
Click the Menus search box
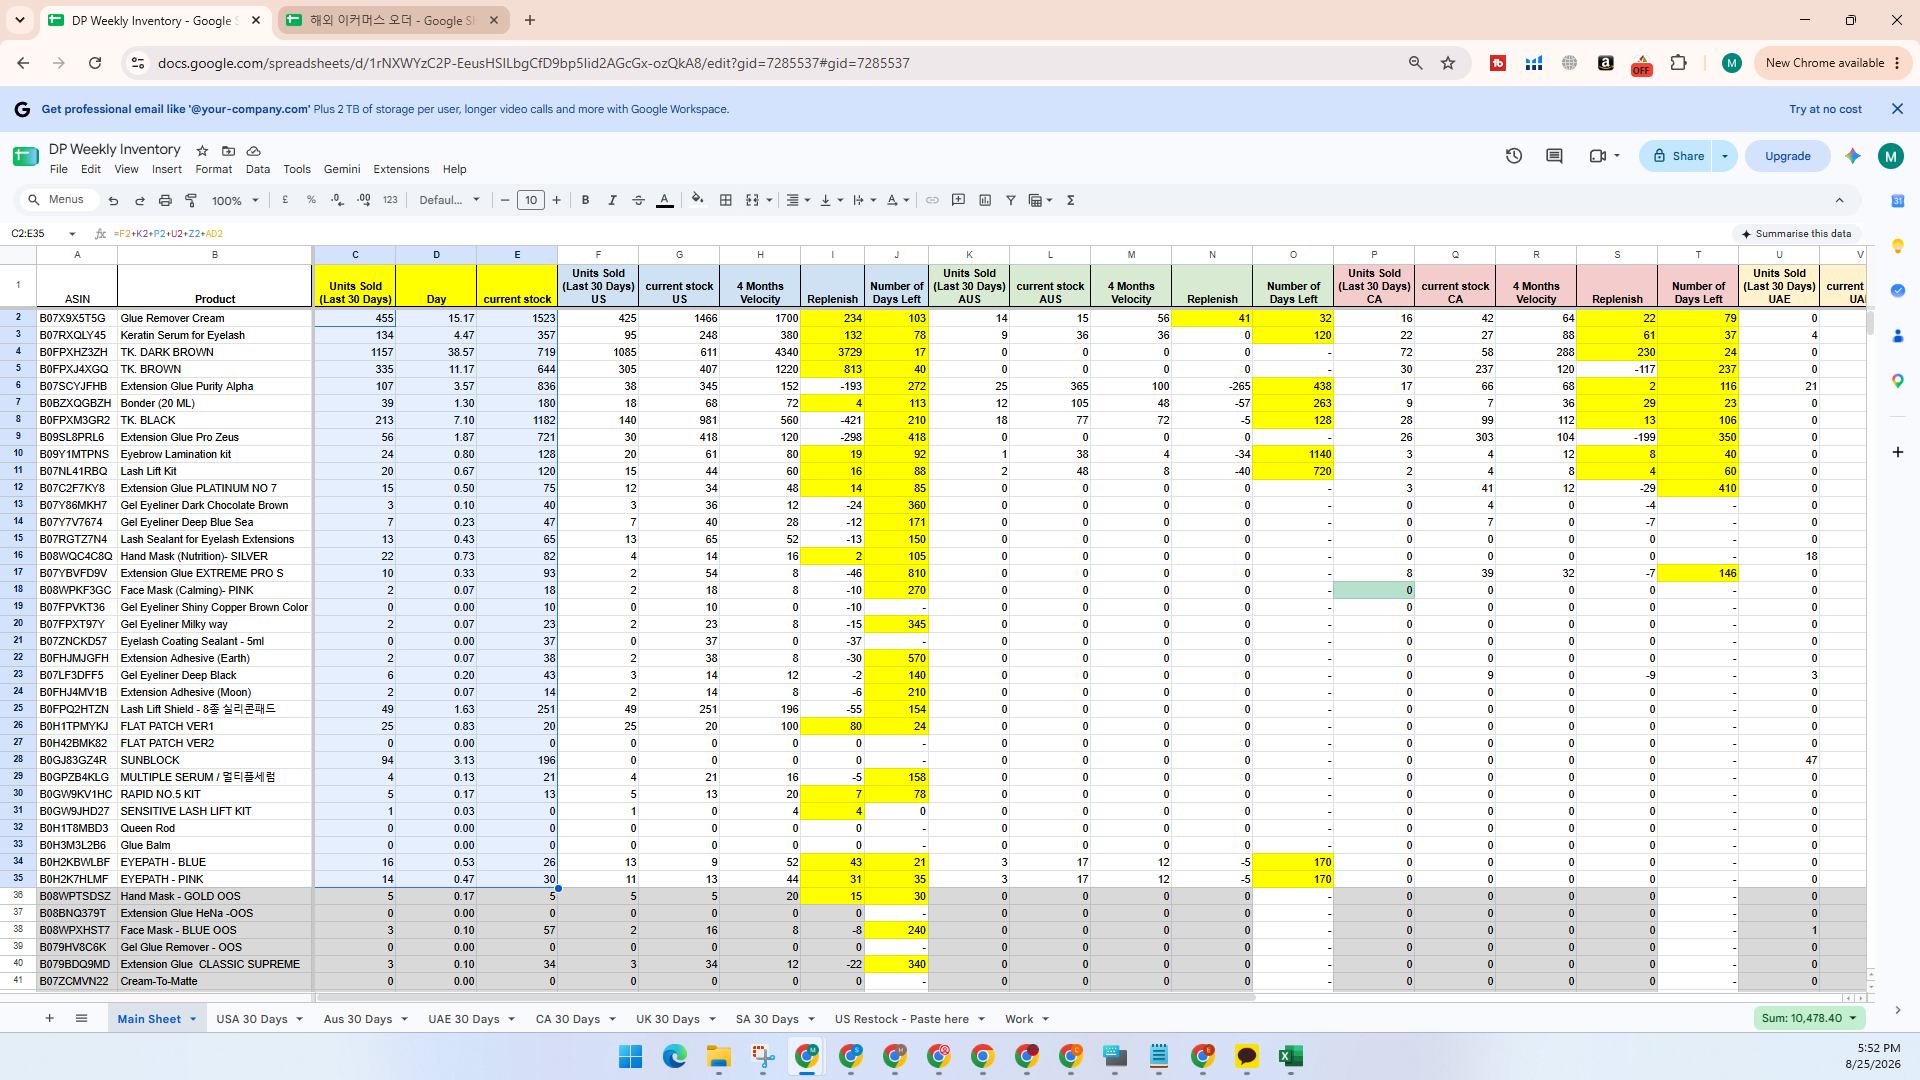(60, 200)
